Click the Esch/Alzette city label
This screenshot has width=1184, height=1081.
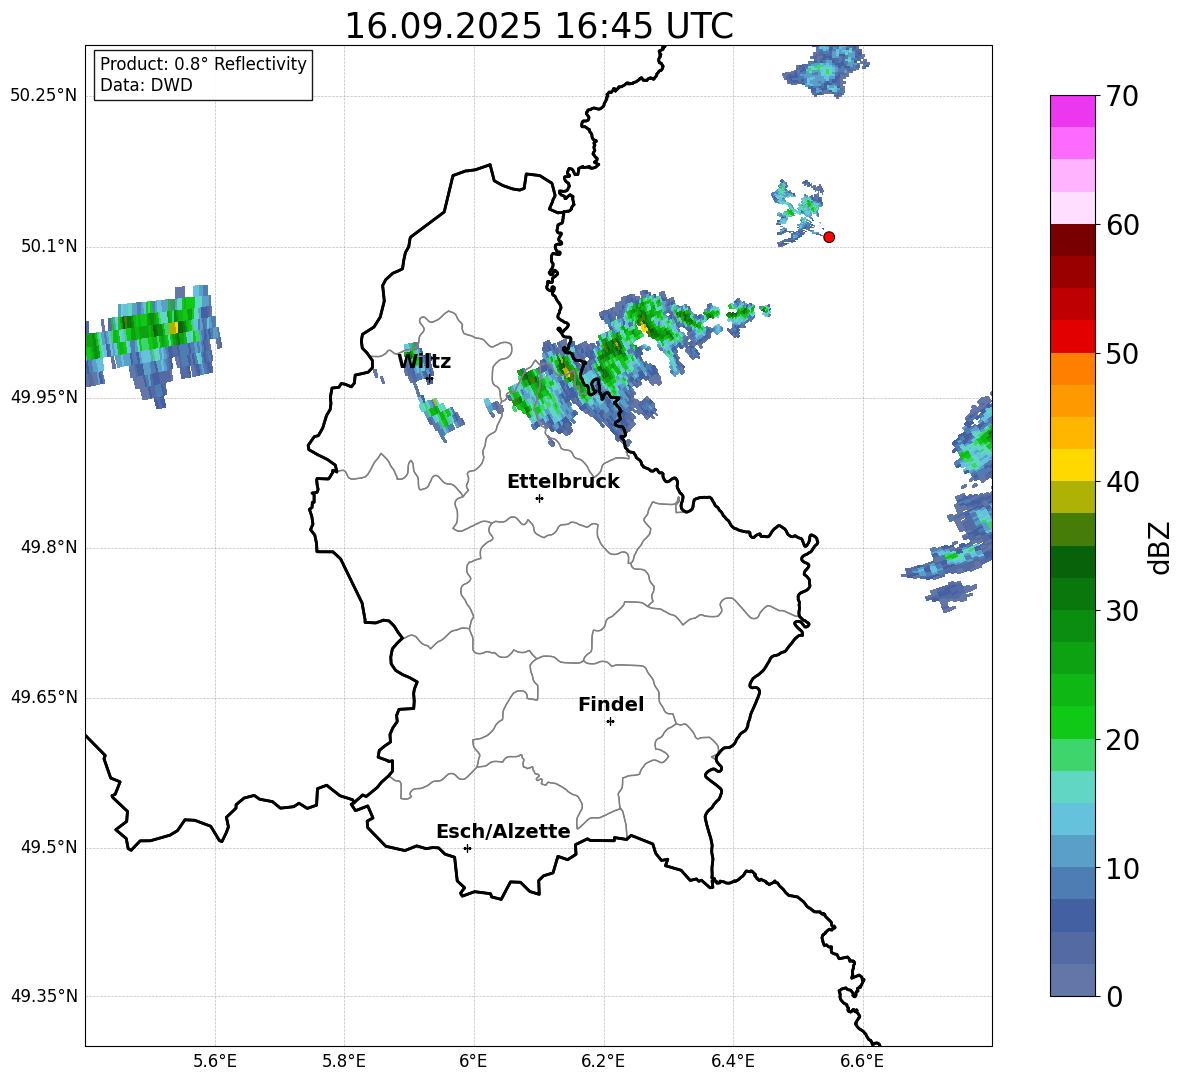pos(503,831)
